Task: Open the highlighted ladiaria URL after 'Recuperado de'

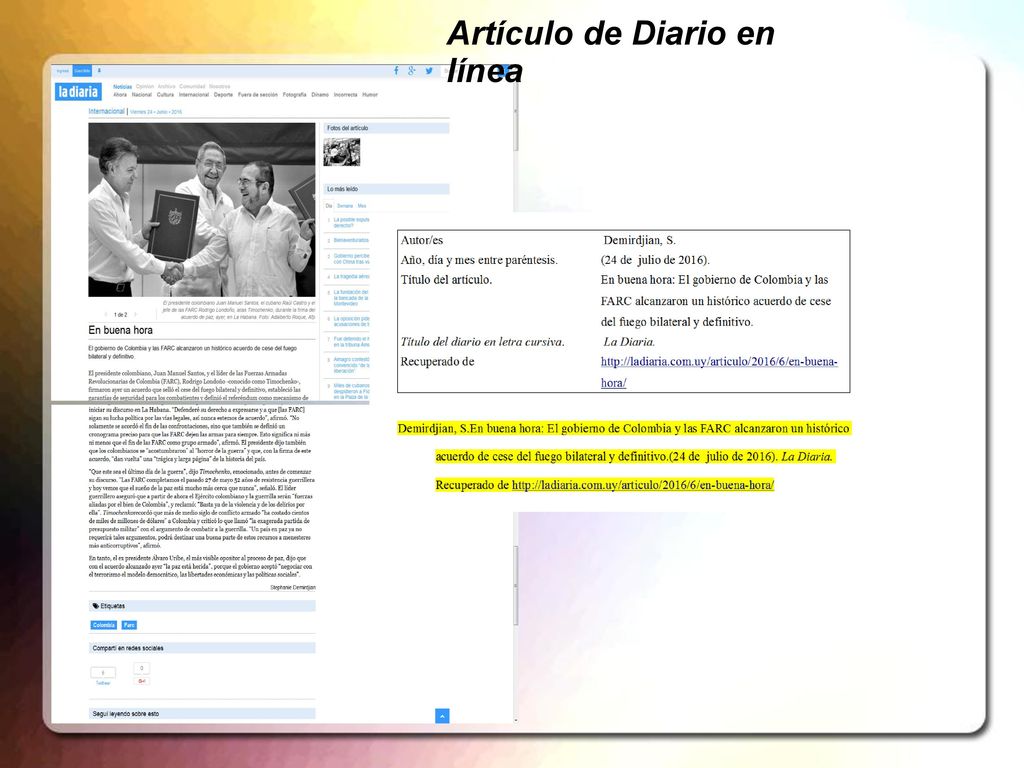Action: (643, 485)
